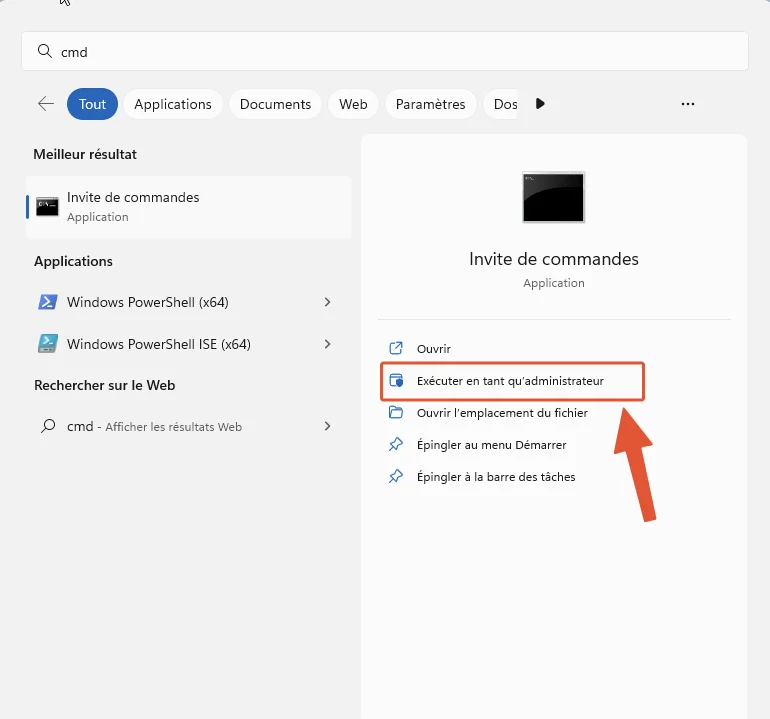Click the Windows PowerShell ISE (x64) icon
770x719 pixels.
pyautogui.click(x=48, y=344)
